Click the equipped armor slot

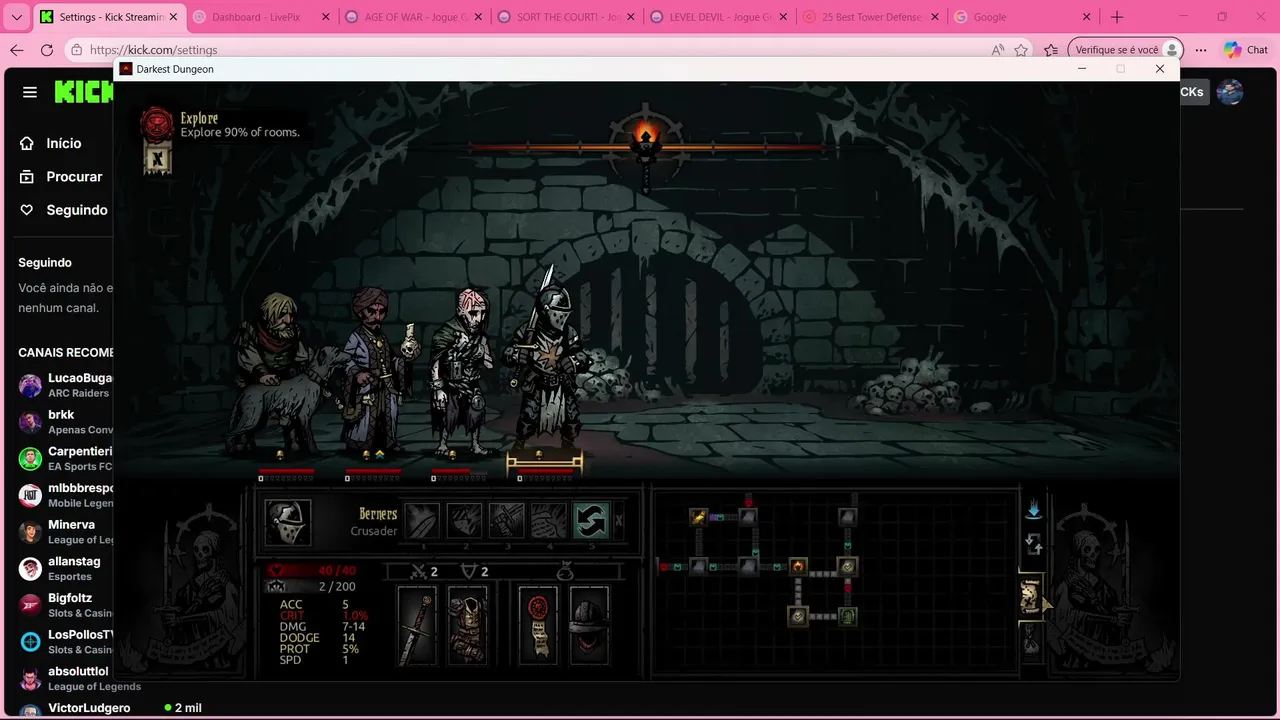[467, 625]
